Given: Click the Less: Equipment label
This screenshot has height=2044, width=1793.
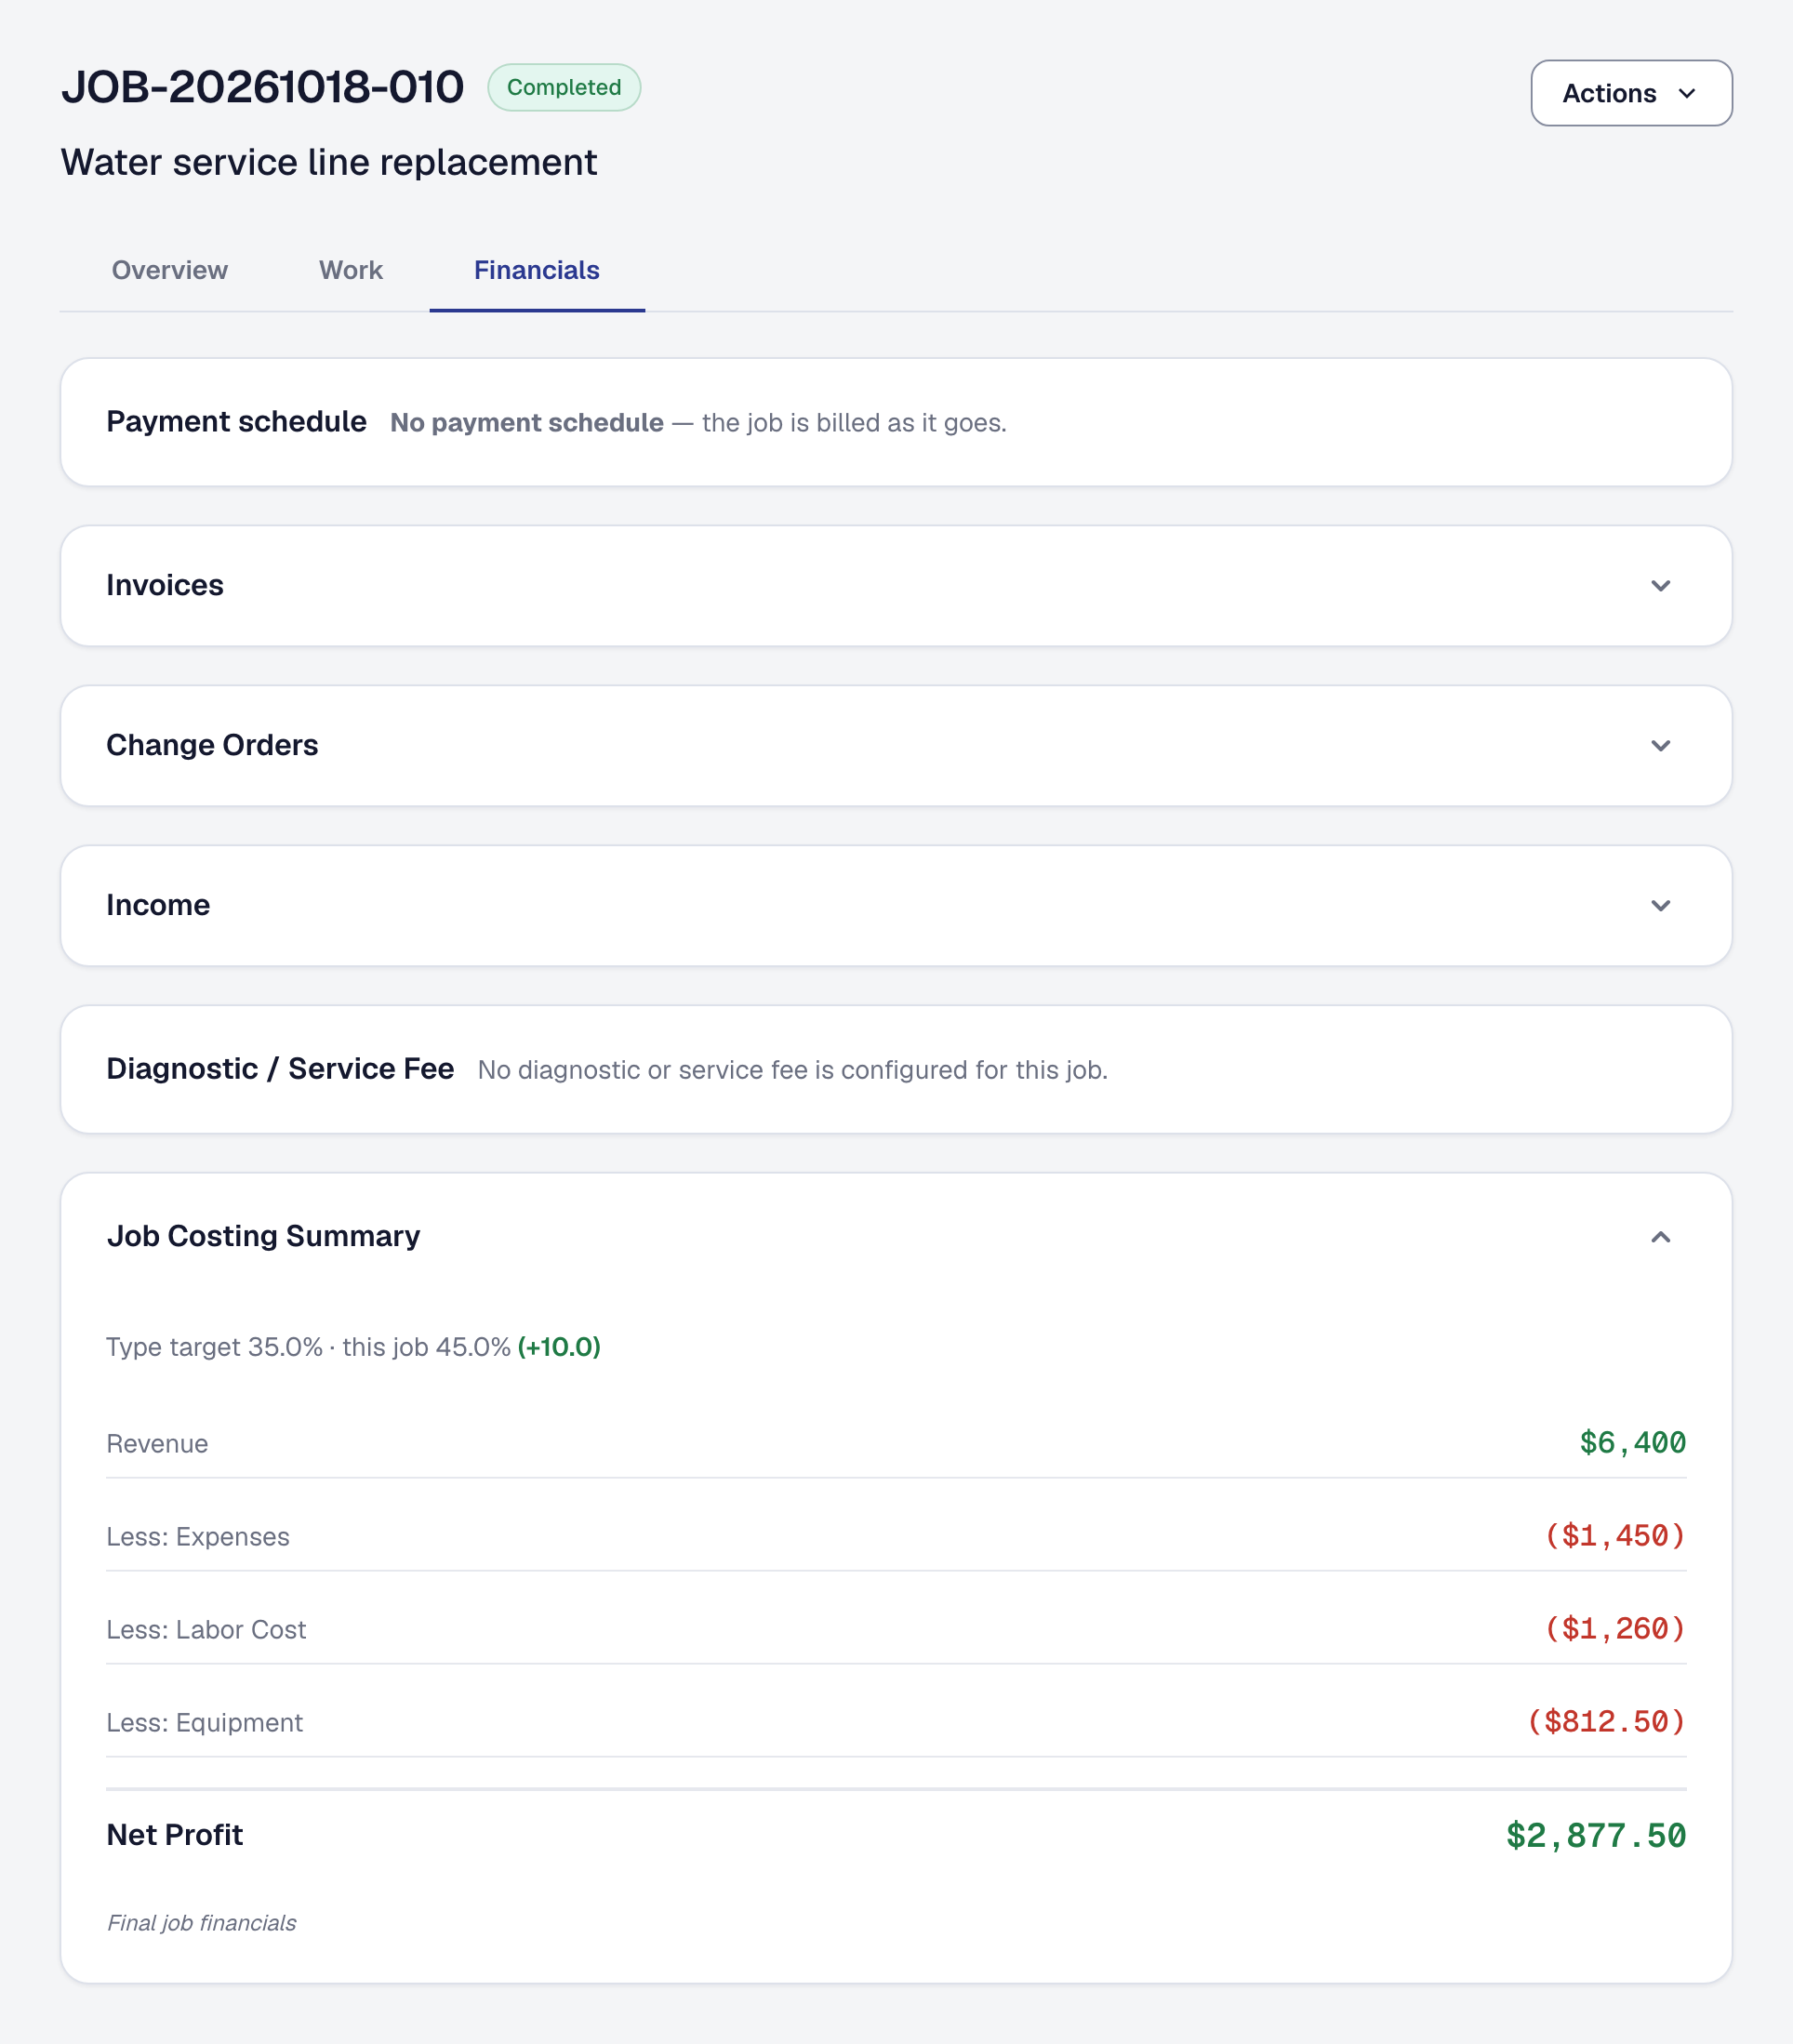Looking at the screenshot, I should [x=204, y=1723].
